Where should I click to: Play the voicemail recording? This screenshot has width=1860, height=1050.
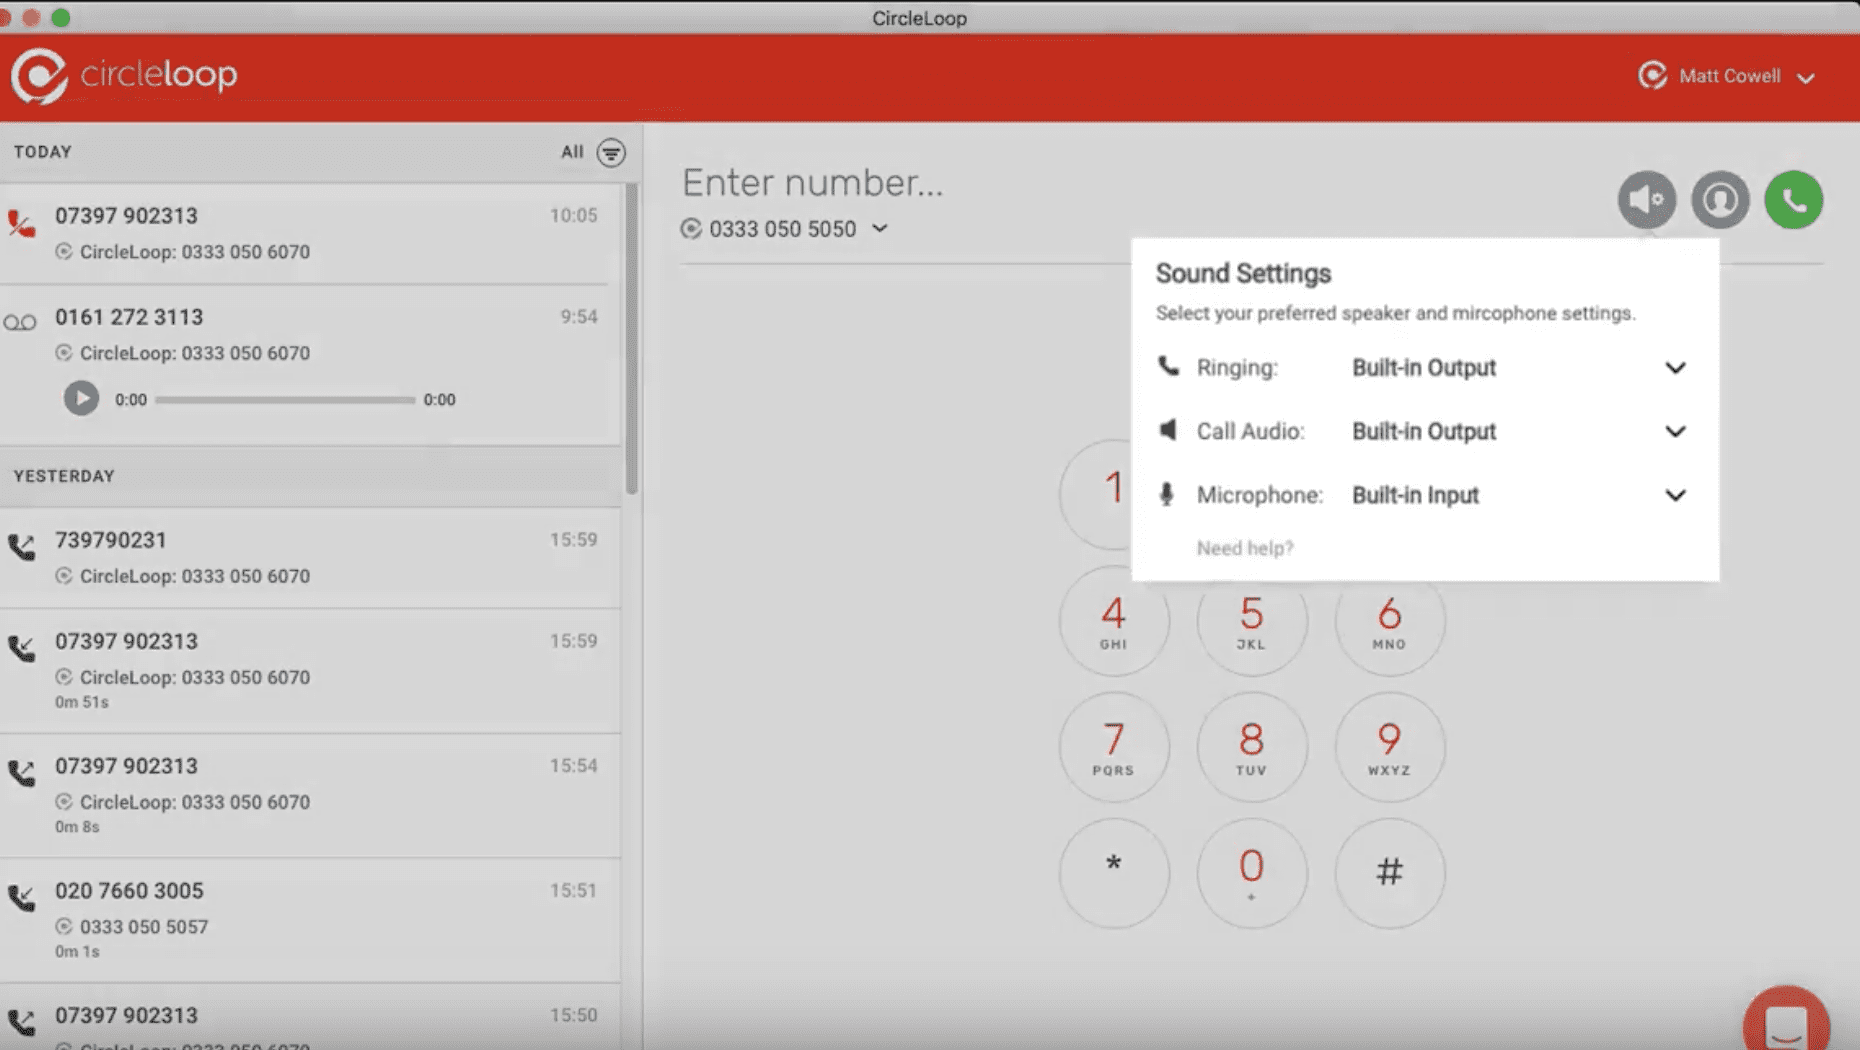tap(81, 399)
